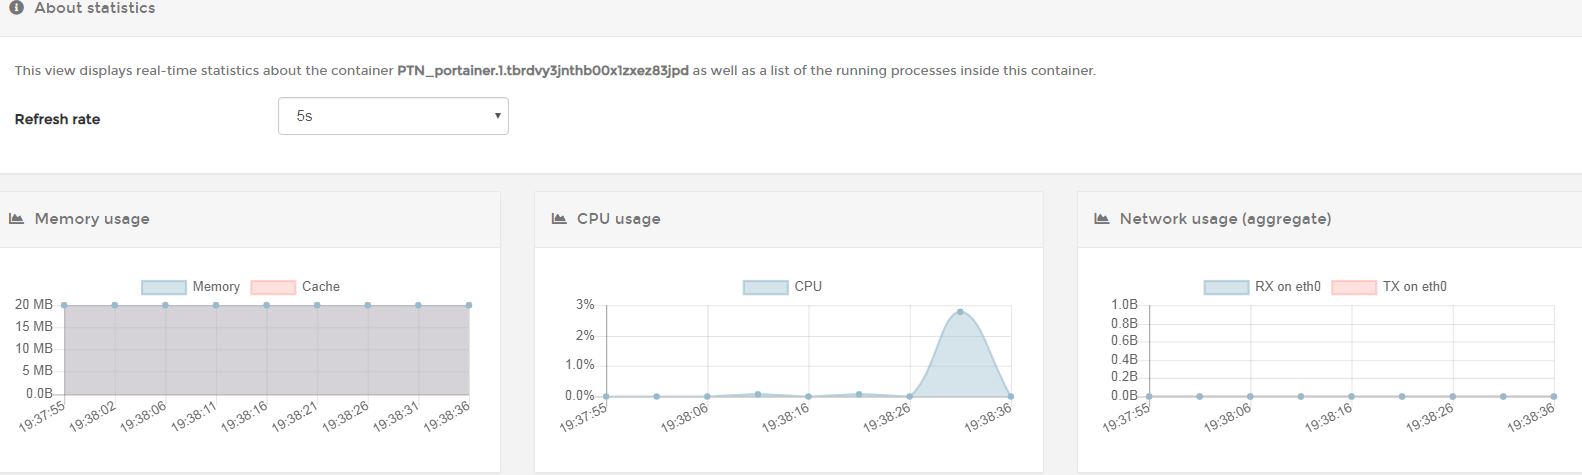Click the CPU usage area-chart icon
Viewport: 1582px width, 475px height.
point(559,219)
